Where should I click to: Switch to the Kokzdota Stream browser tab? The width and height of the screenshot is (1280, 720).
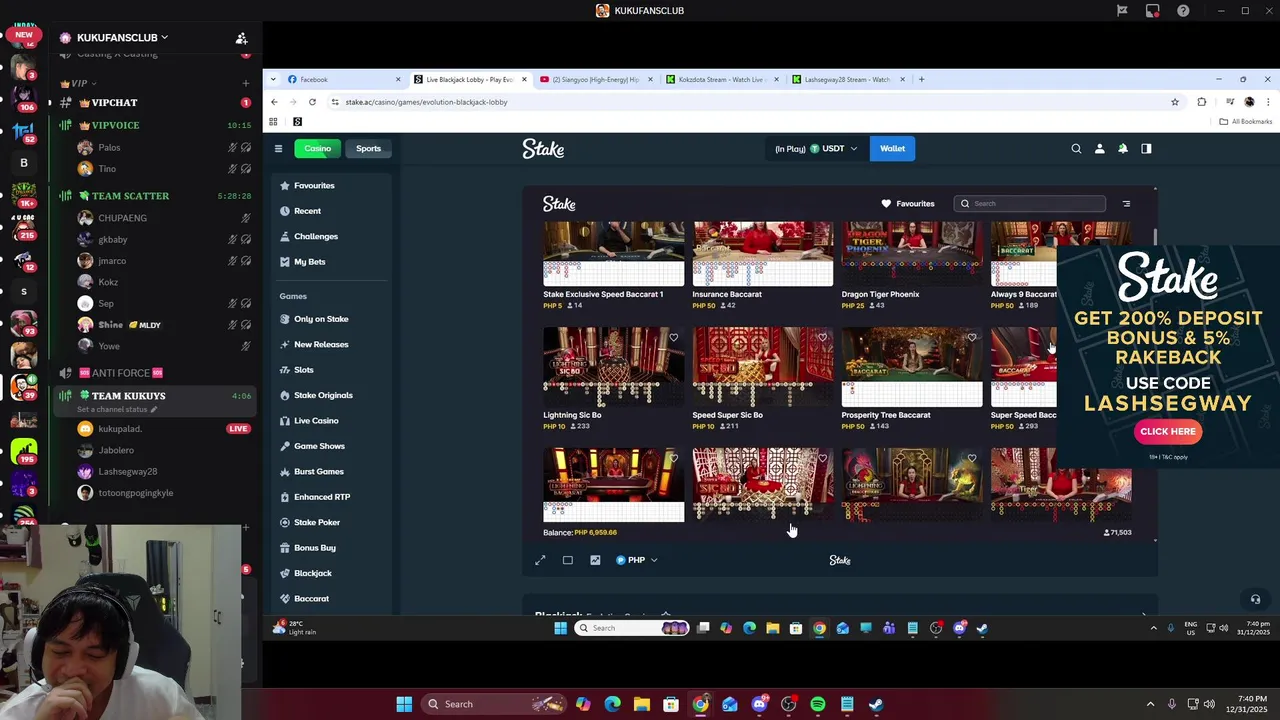[x=720, y=79]
